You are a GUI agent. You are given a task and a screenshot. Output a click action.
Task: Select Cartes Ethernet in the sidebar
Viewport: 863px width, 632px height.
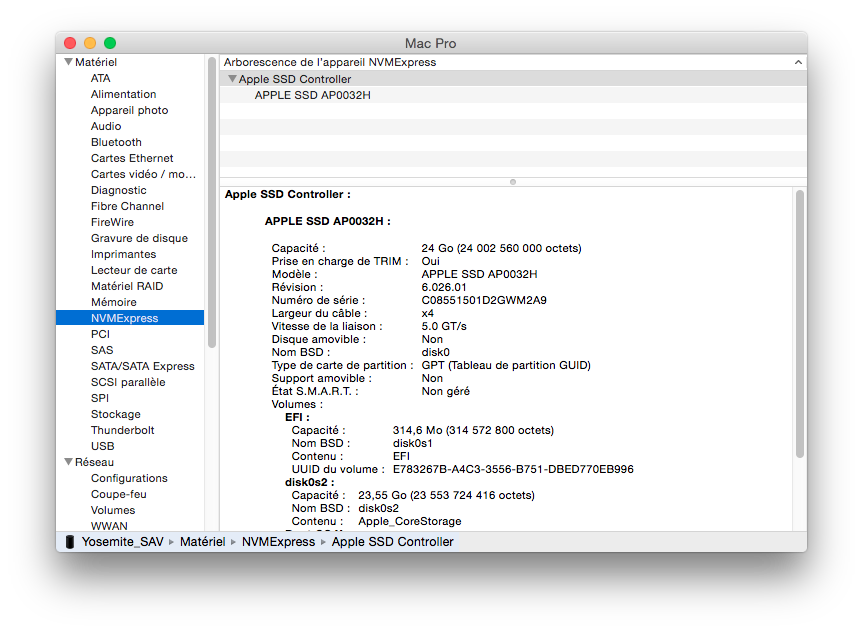pos(132,158)
